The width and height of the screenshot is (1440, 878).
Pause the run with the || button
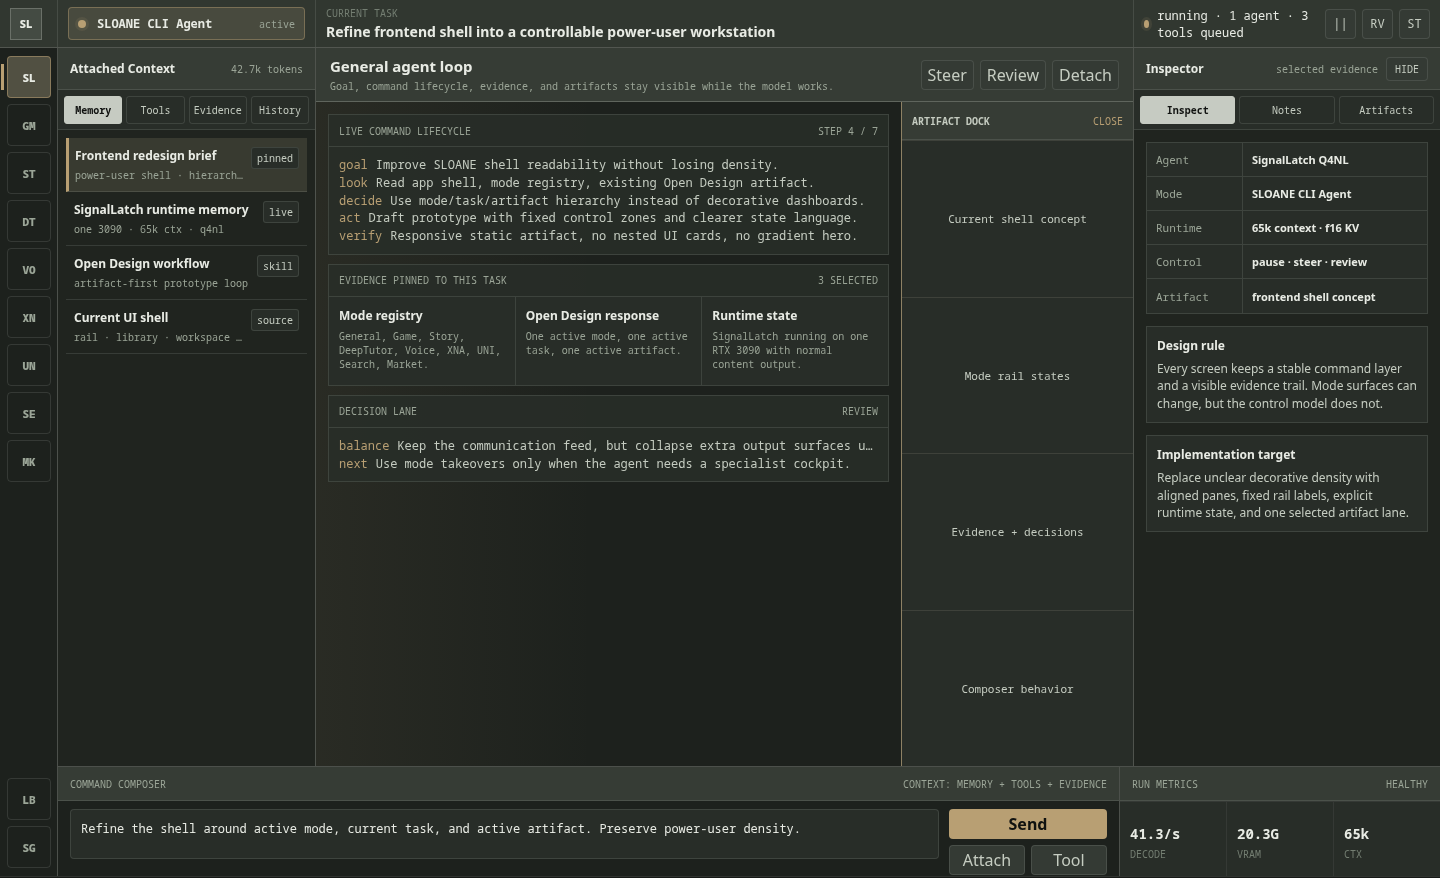[1341, 24]
